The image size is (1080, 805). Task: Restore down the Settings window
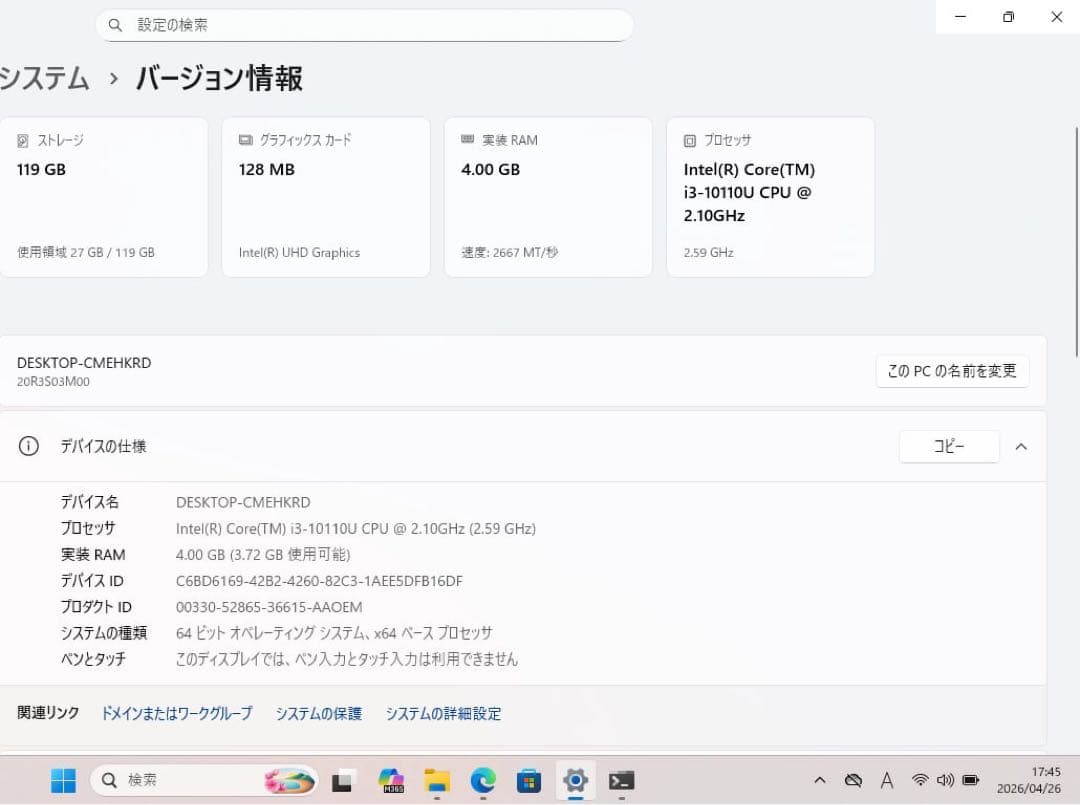[x=1008, y=17]
